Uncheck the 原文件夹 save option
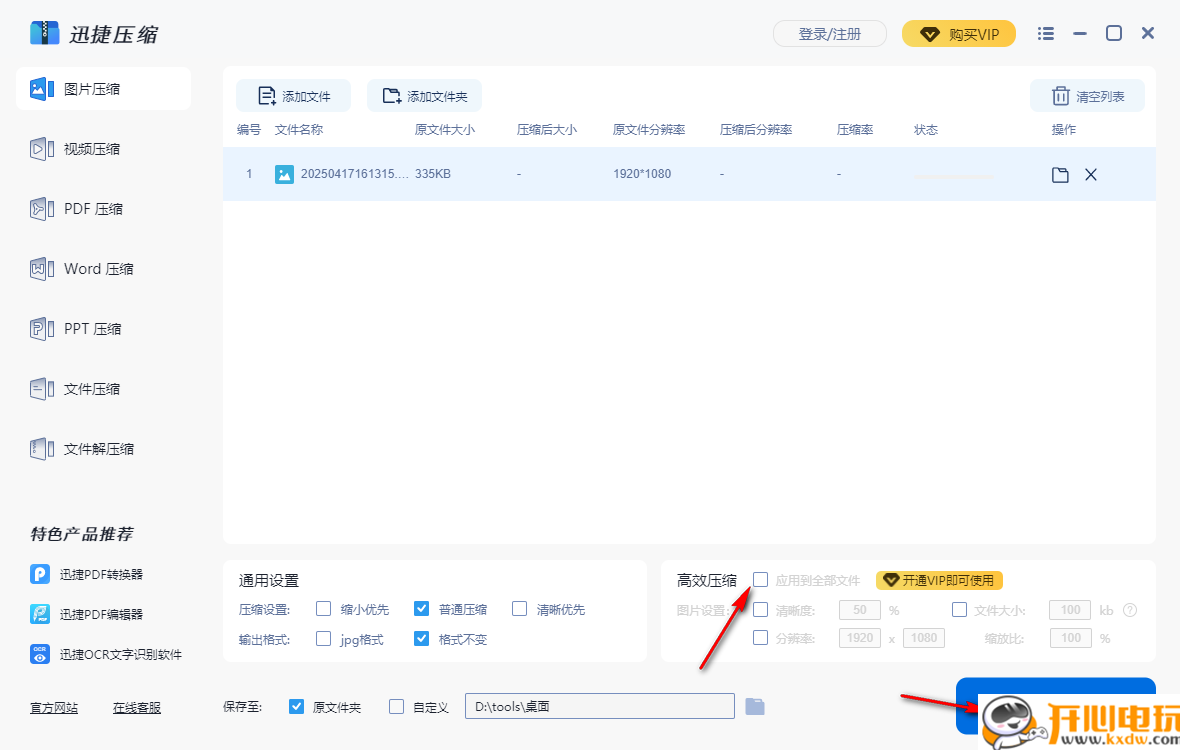The height and width of the screenshot is (750, 1180). point(296,706)
